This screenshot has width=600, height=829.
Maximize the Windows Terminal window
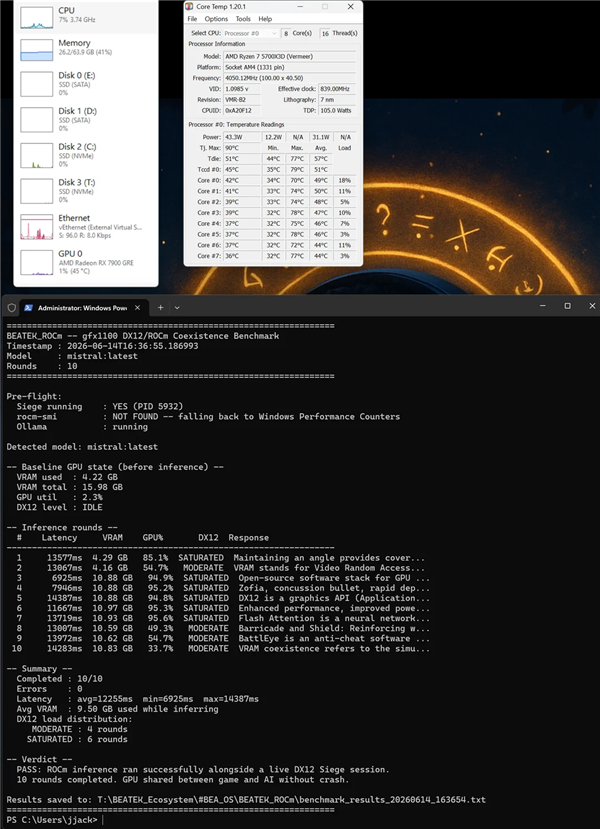click(x=567, y=306)
